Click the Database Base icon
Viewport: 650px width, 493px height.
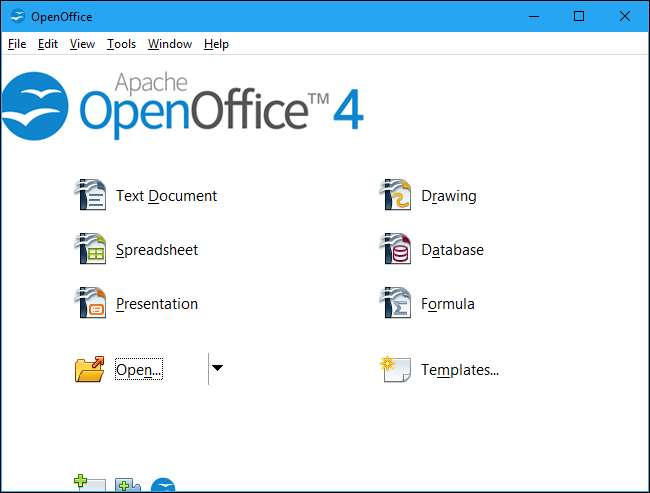tap(395, 249)
